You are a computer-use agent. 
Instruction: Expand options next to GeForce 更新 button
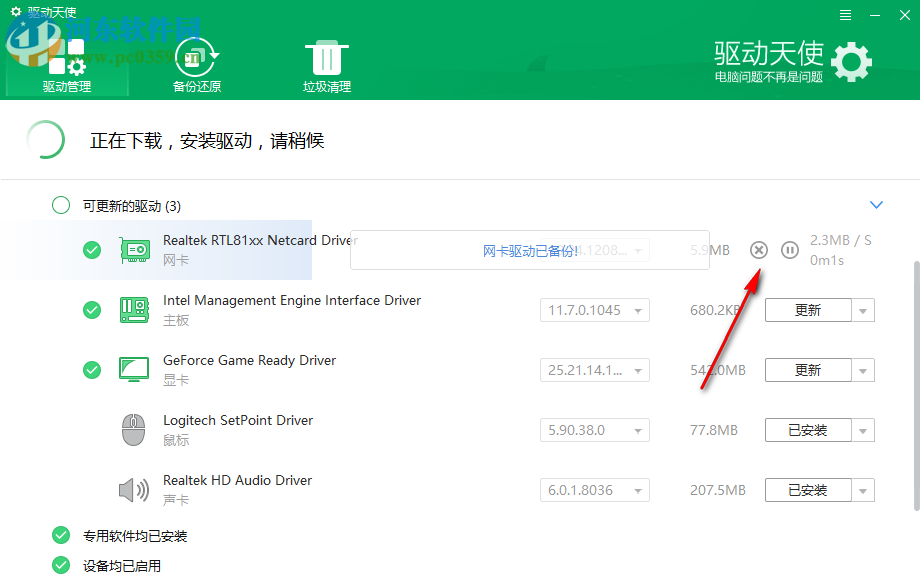(864, 370)
